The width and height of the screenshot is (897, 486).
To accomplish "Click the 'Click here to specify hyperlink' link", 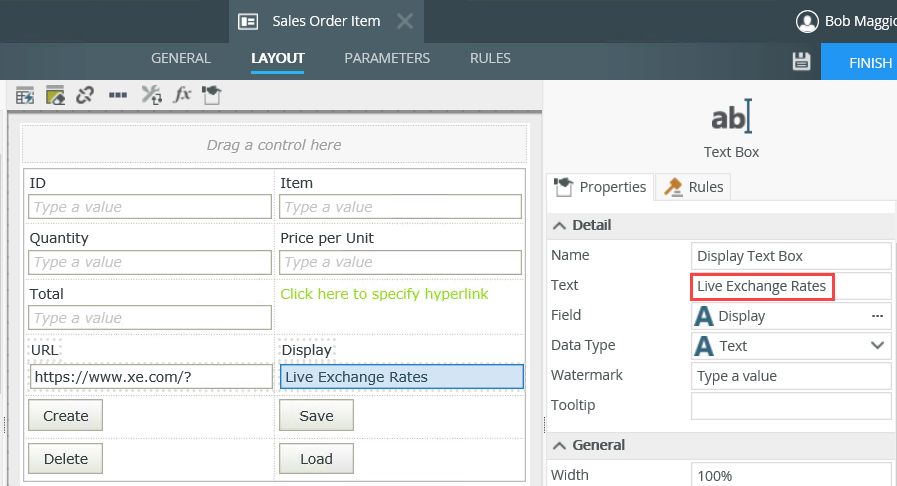I will [x=384, y=294].
